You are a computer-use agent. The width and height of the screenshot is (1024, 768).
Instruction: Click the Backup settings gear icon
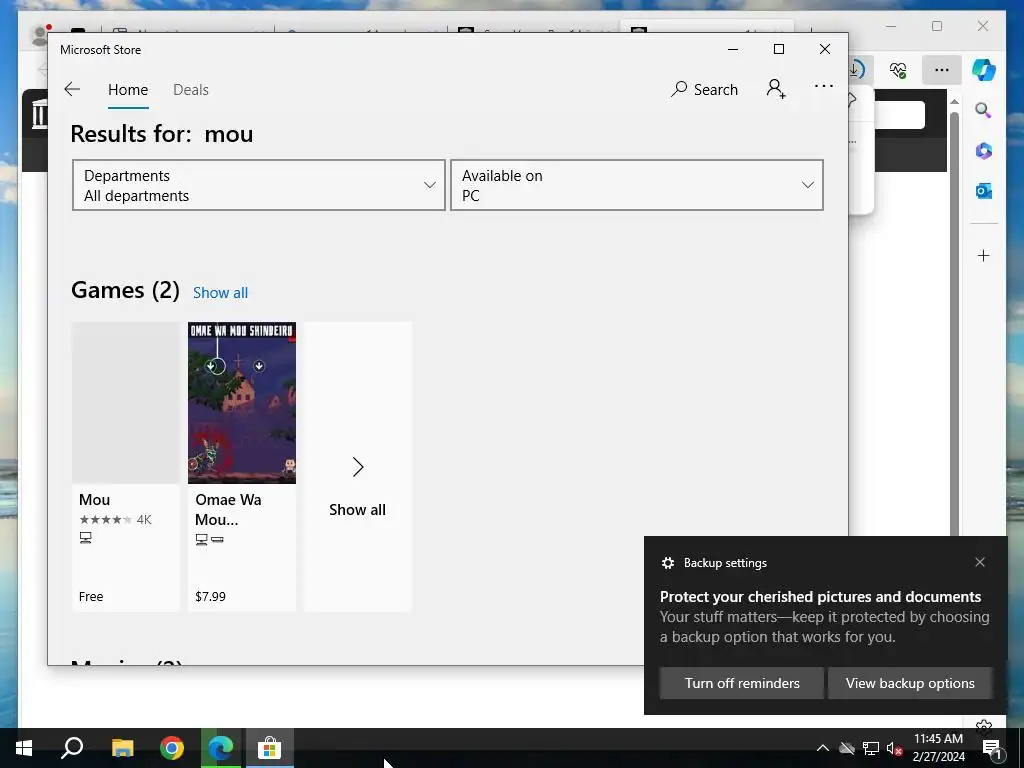[667, 563]
